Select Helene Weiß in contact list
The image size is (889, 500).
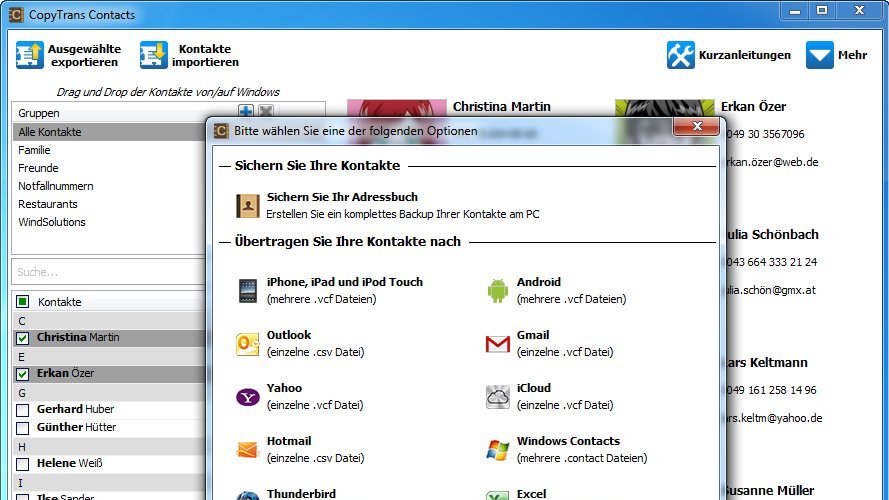[70, 463]
